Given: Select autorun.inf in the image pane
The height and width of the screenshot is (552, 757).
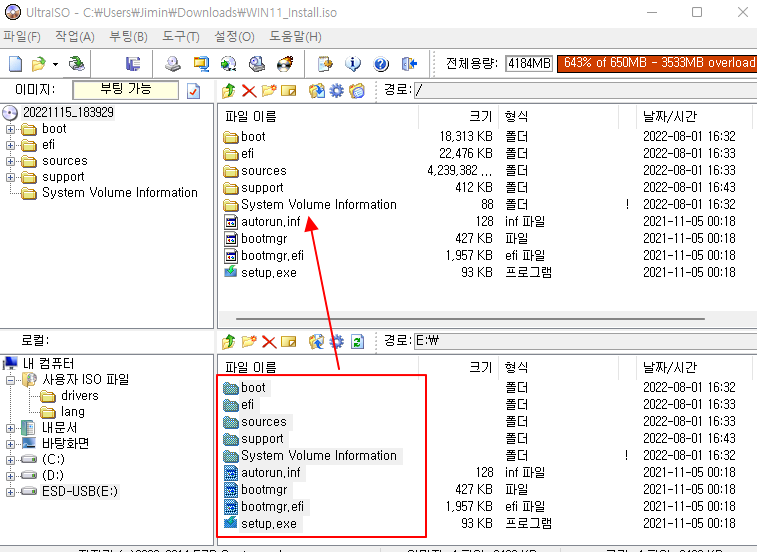Looking at the screenshot, I should pyautogui.click(x=270, y=222).
